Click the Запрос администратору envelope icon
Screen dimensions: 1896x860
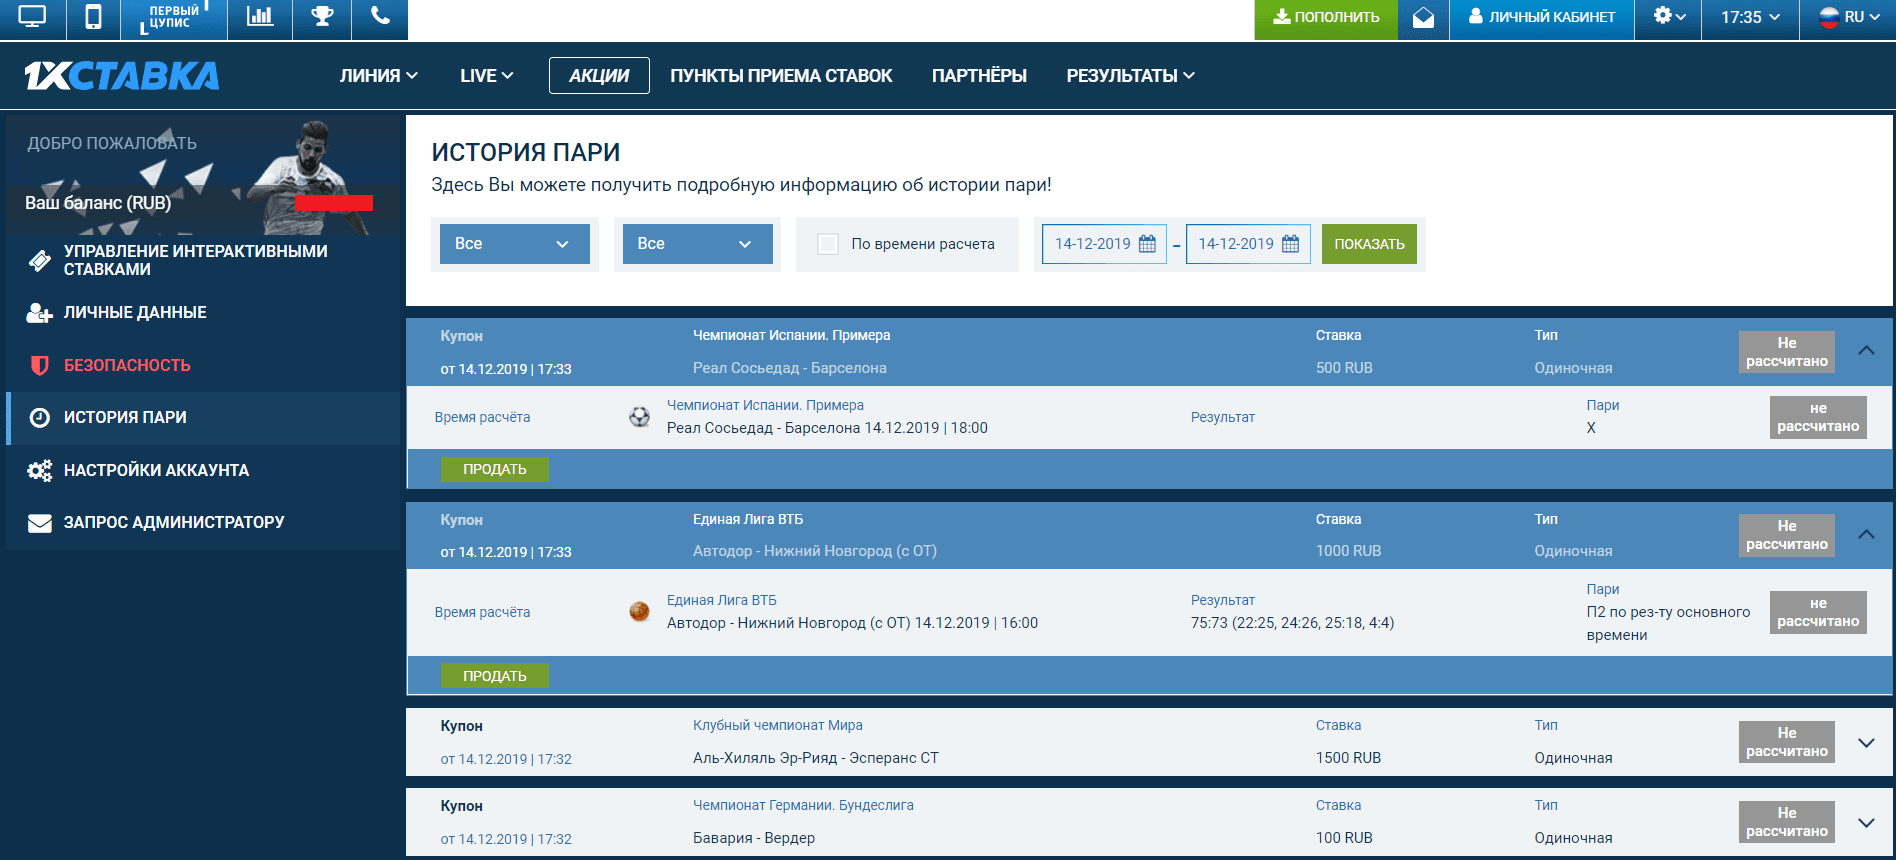tap(40, 523)
